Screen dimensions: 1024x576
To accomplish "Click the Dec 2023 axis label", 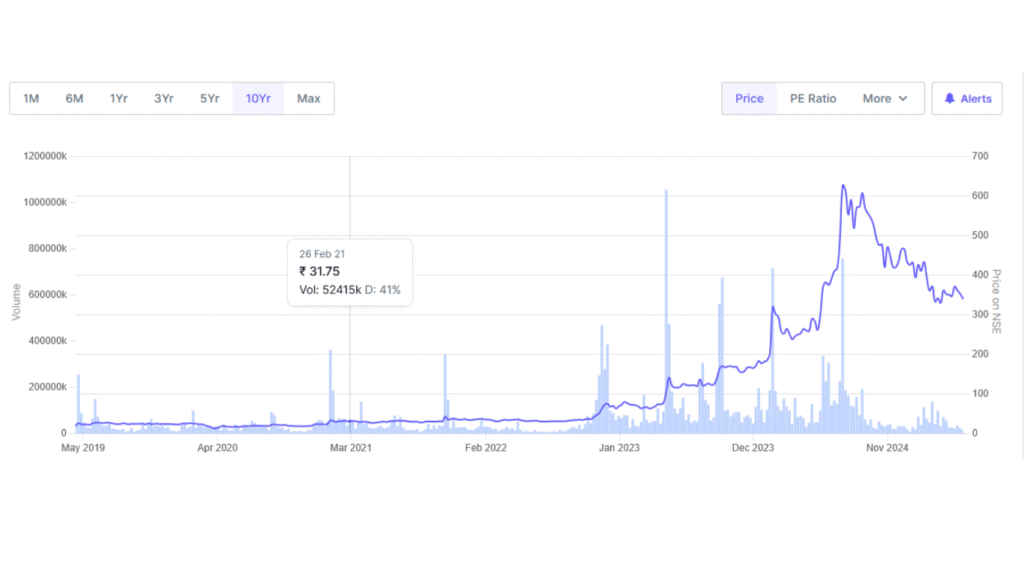I will point(753,448).
